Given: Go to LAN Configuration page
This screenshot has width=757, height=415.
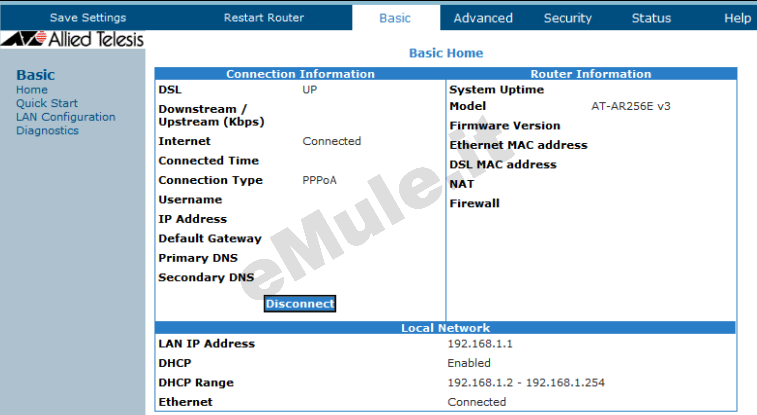Looking at the screenshot, I should tap(66, 117).
